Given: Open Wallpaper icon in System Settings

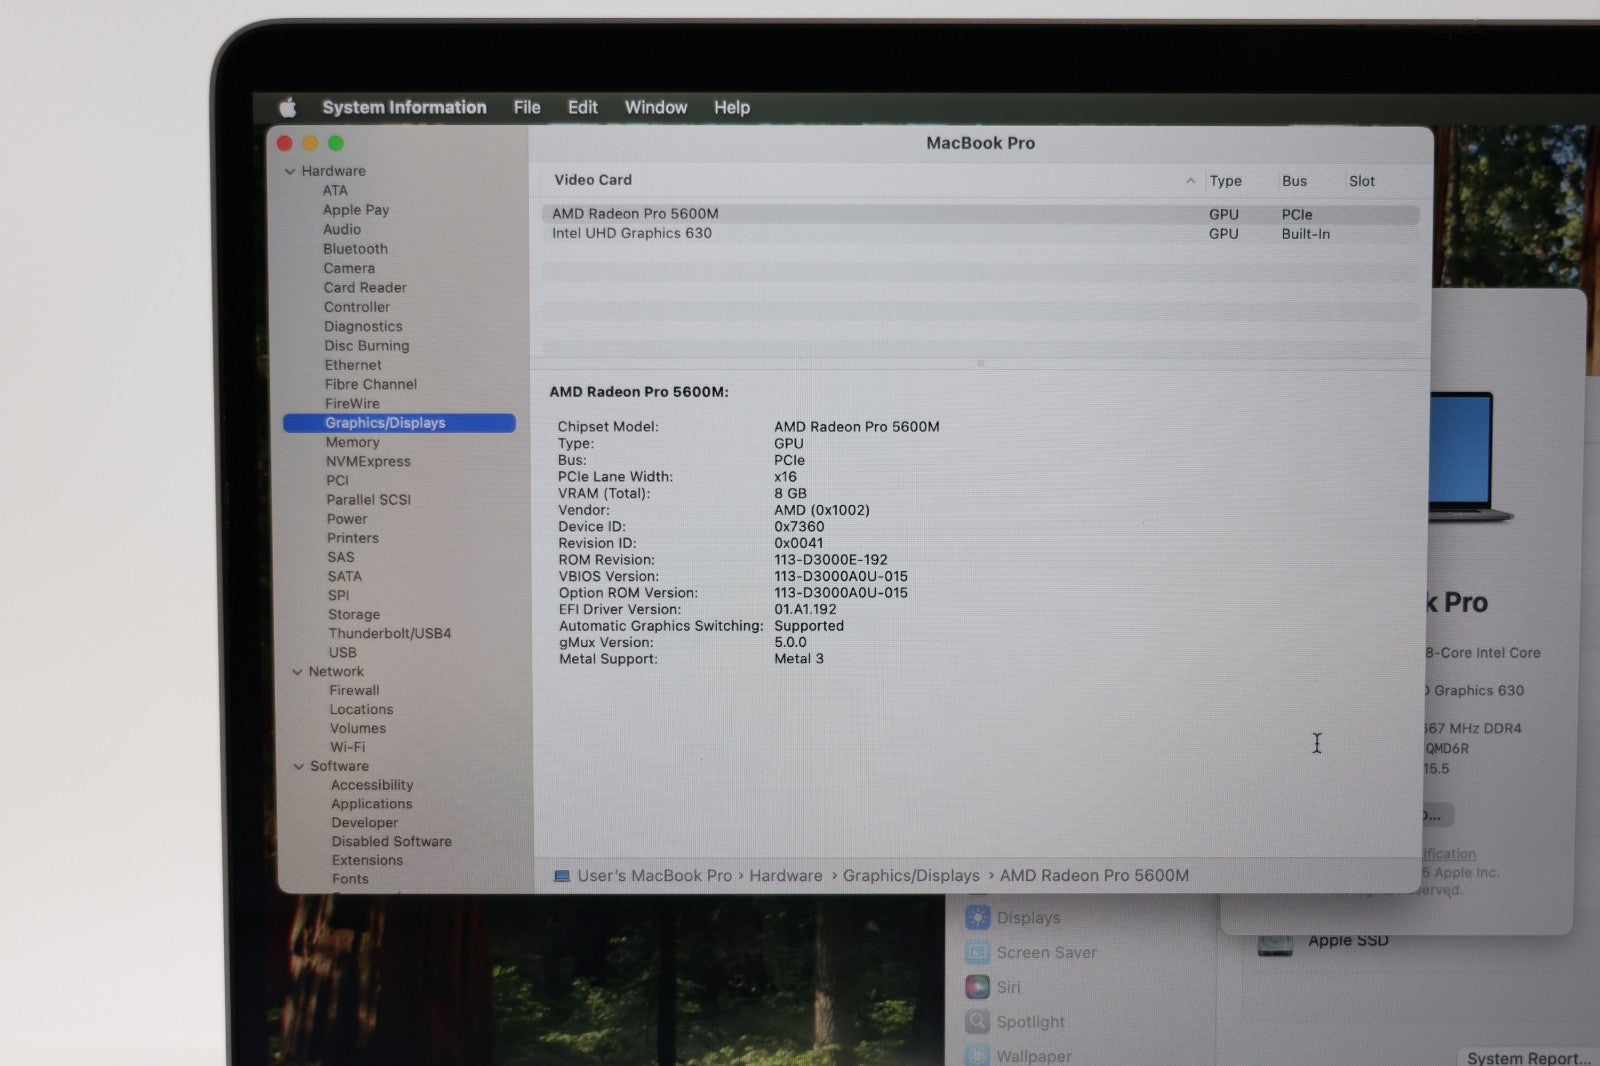Looking at the screenshot, I should 978,1055.
